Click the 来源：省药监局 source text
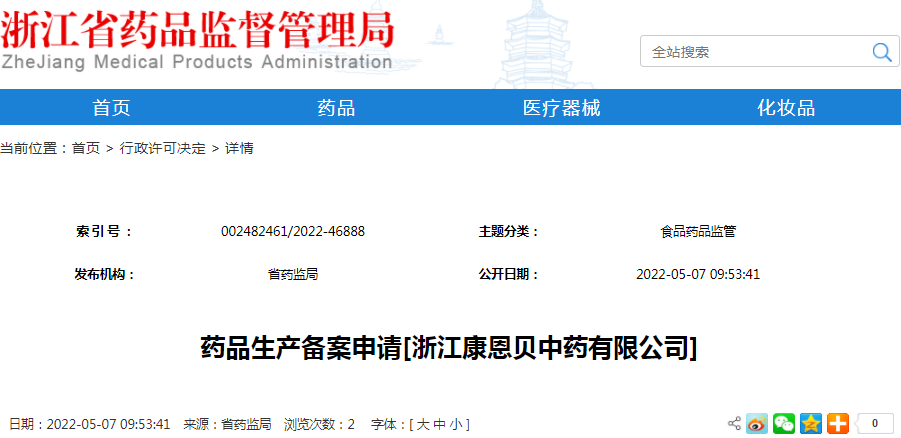Screen dimensions: 901x438 (x=228, y=425)
